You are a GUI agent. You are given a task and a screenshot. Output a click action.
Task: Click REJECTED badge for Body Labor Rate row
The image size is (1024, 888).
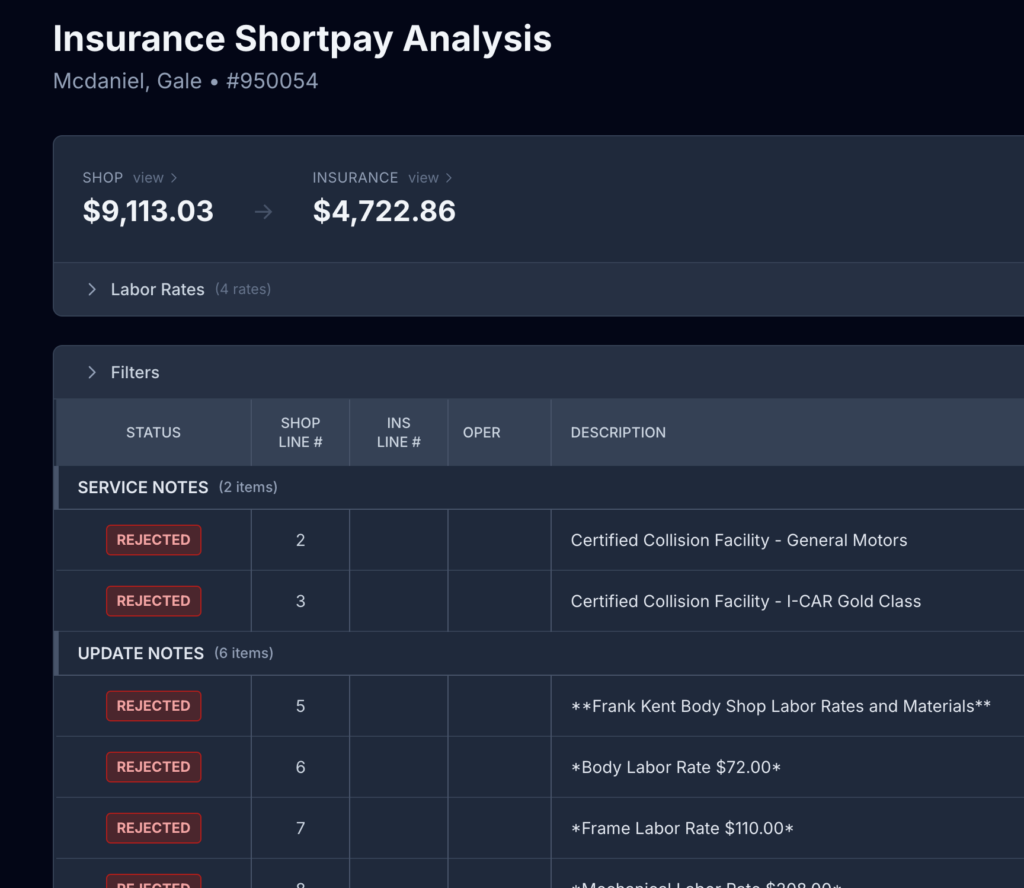click(x=153, y=767)
